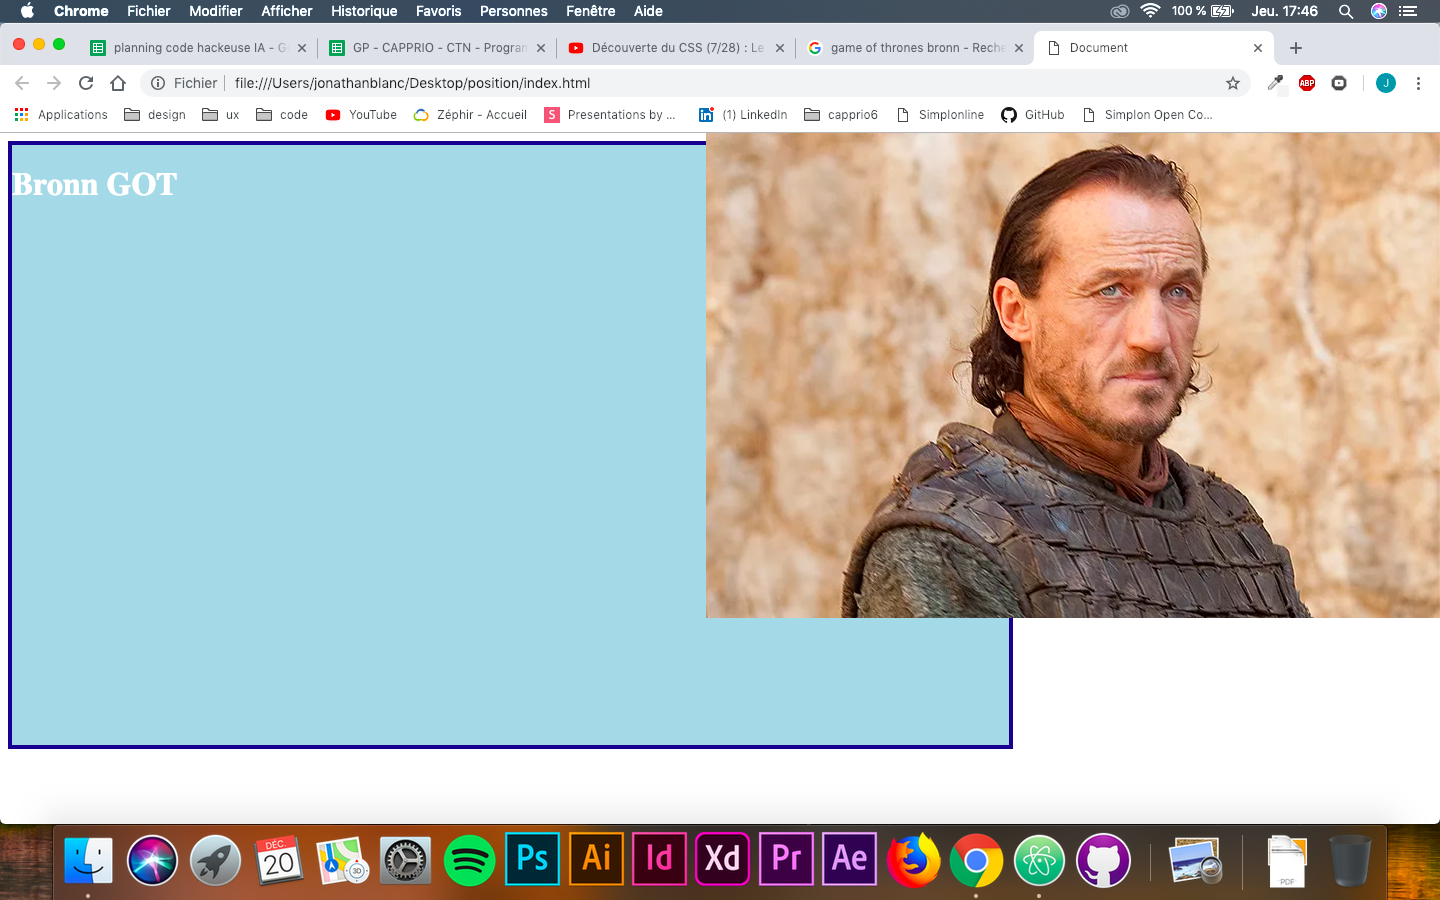Open the Adblock Plus extension

[x=1307, y=83]
